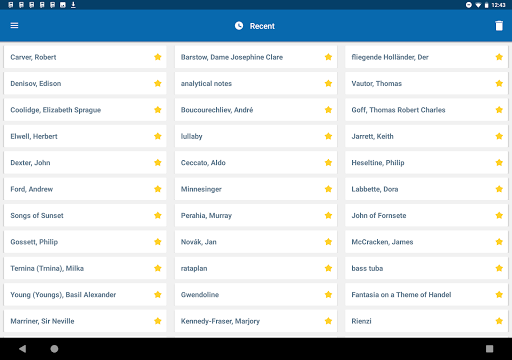Image resolution: width=512 pixels, height=360 pixels.
Task: Click star icon for John of Fornsete
Action: point(499,215)
